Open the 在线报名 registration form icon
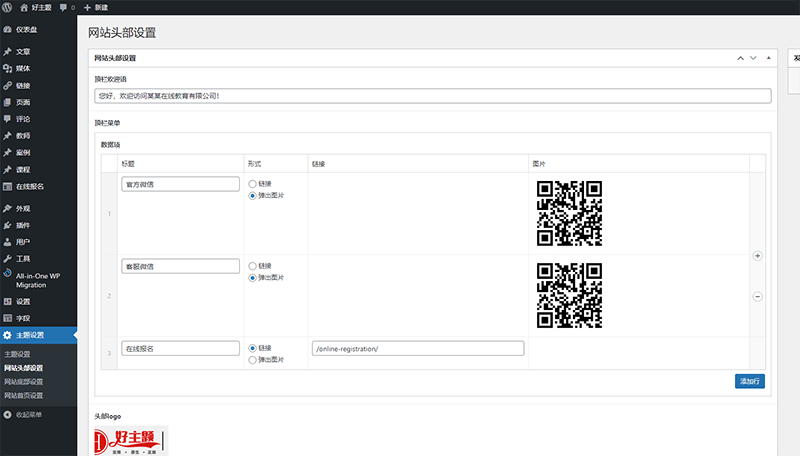Screen dimensions: 800x456 click(7, 186)
